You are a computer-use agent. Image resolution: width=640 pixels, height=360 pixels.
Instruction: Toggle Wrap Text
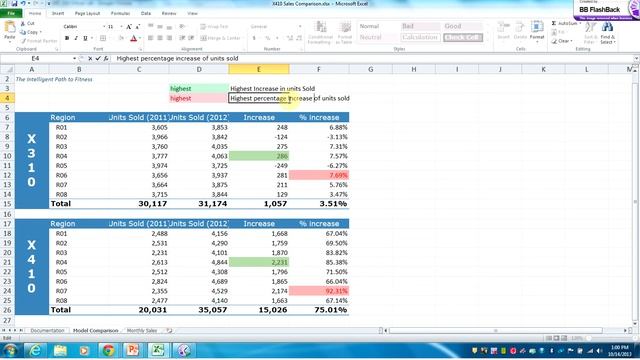coord(215,27)
